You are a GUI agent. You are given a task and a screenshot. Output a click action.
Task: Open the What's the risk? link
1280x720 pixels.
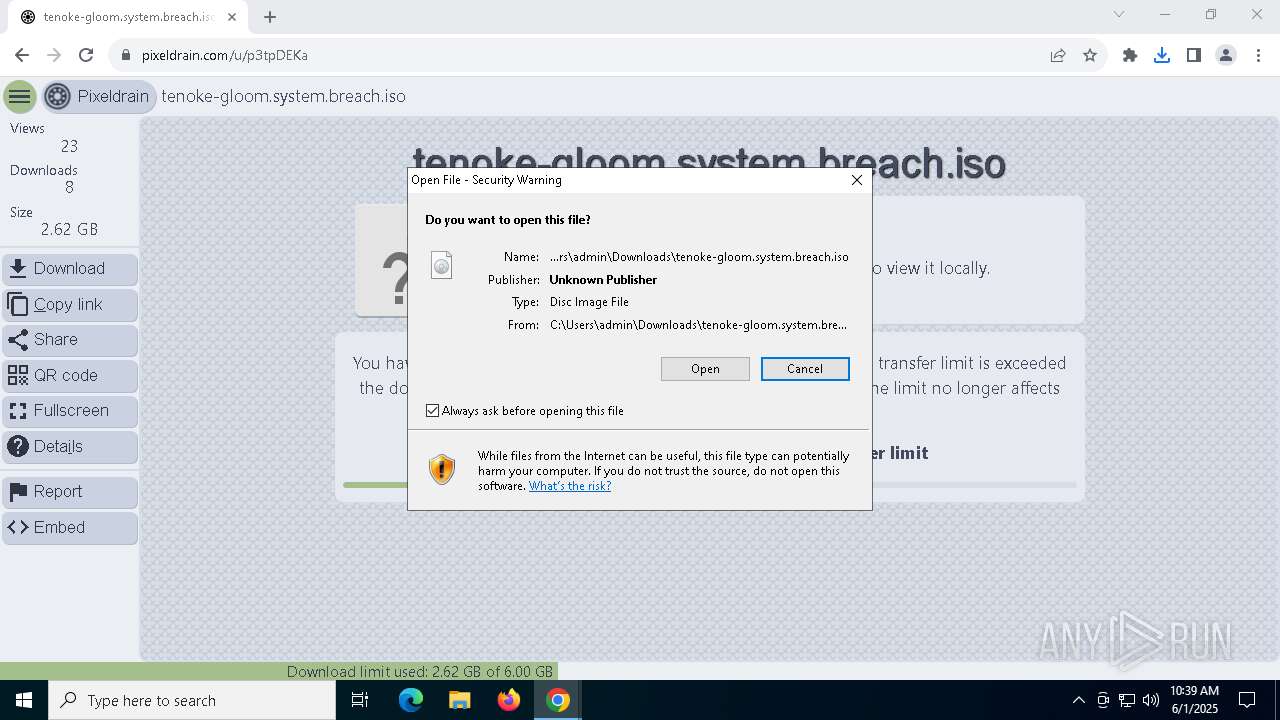(570, 486)
